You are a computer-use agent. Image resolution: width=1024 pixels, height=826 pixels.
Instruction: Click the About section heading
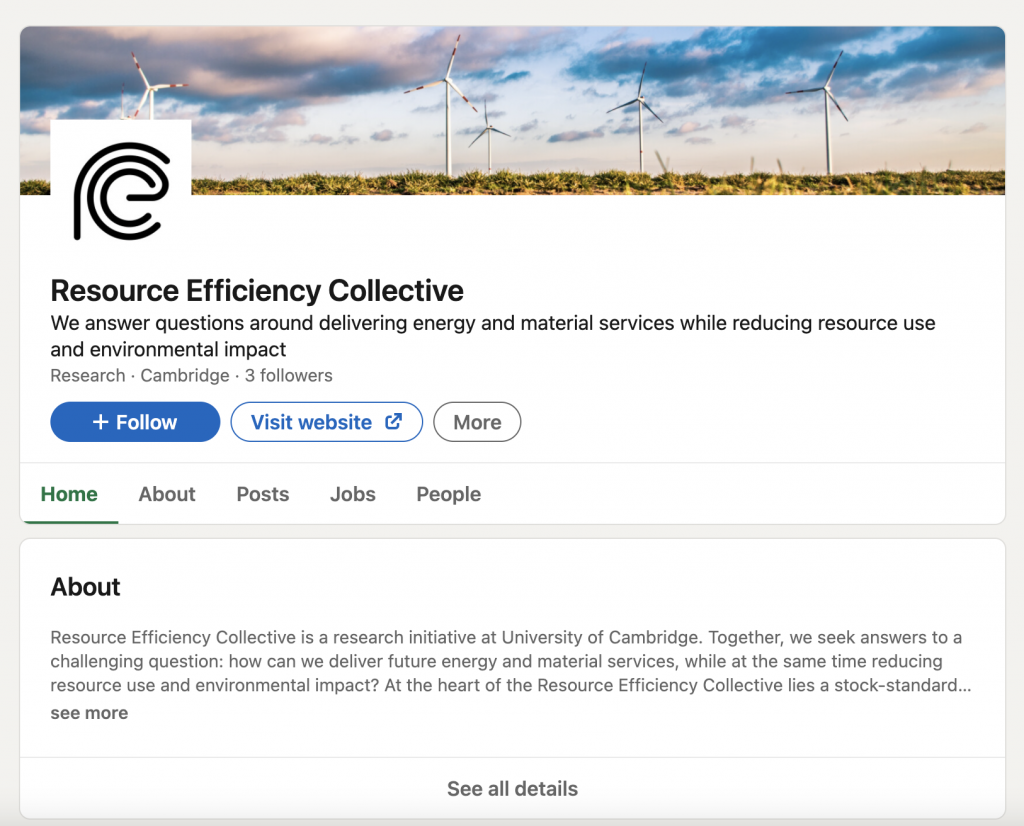coord(86,587)
